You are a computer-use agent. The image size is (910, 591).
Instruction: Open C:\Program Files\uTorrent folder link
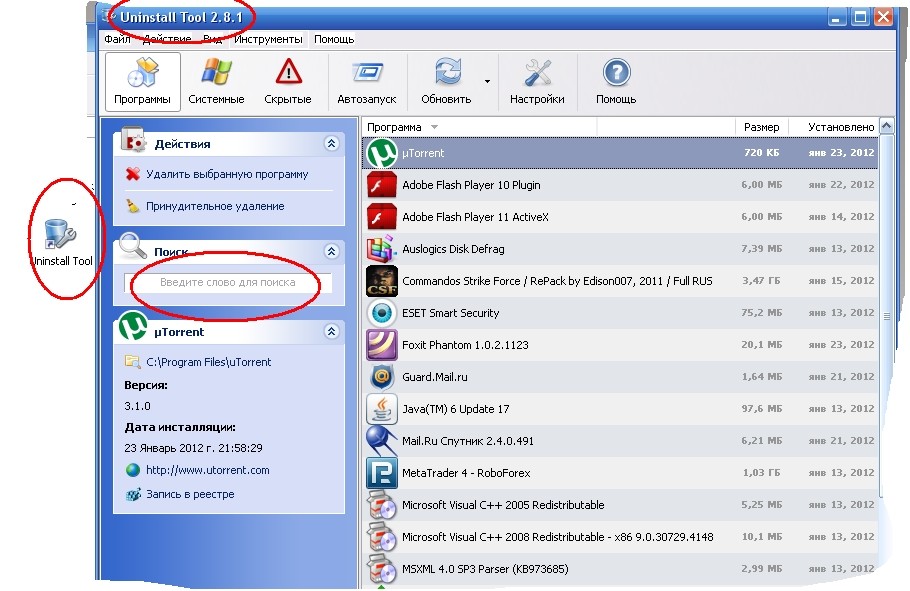coord(208,362)
